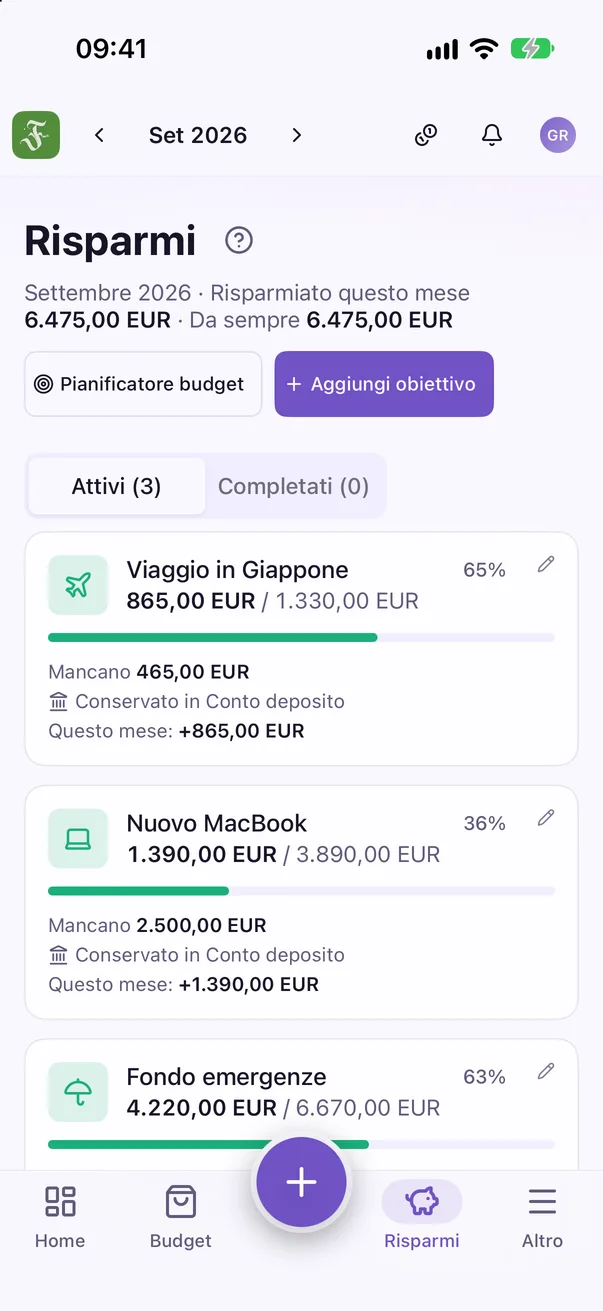Tap the purple plus floating button
The height and width of the screenshot is (1311, 603).
(x=301, y=1182)
